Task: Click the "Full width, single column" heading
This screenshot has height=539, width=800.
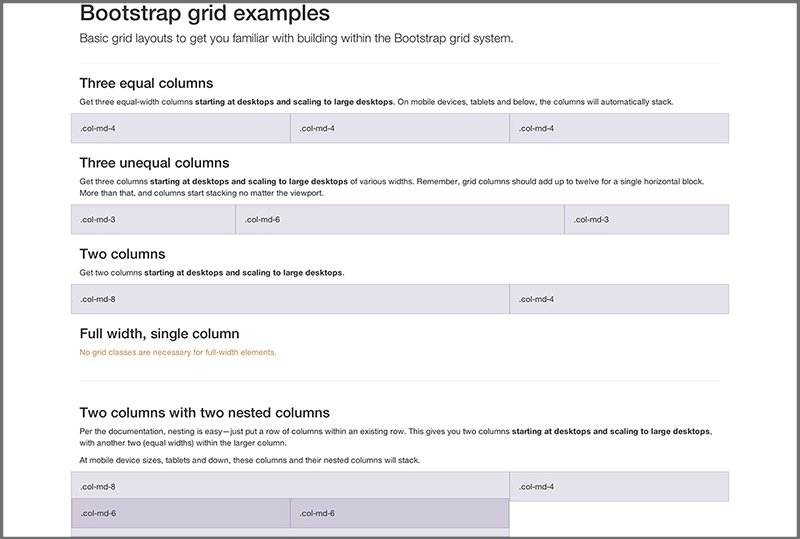Action: click(159, 333)
